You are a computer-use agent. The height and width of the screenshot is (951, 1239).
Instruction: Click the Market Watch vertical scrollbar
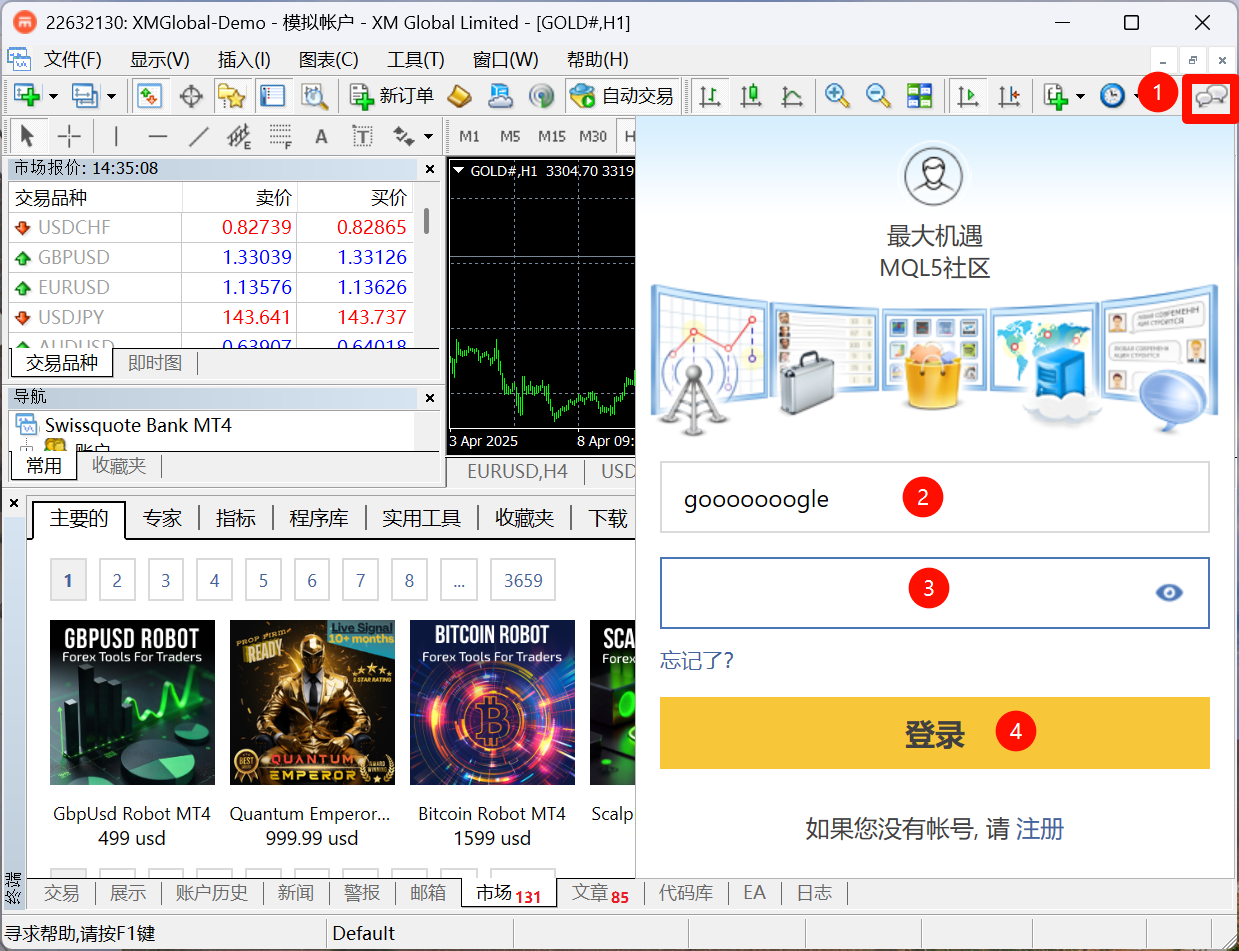pyautogui.click(x=427, y=219)
